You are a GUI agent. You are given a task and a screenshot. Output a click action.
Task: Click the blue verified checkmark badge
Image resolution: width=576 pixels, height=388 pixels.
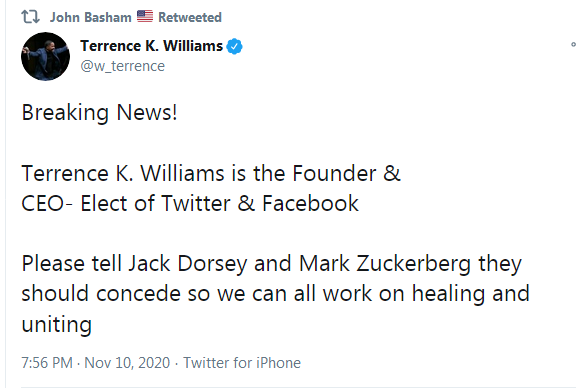234,46
